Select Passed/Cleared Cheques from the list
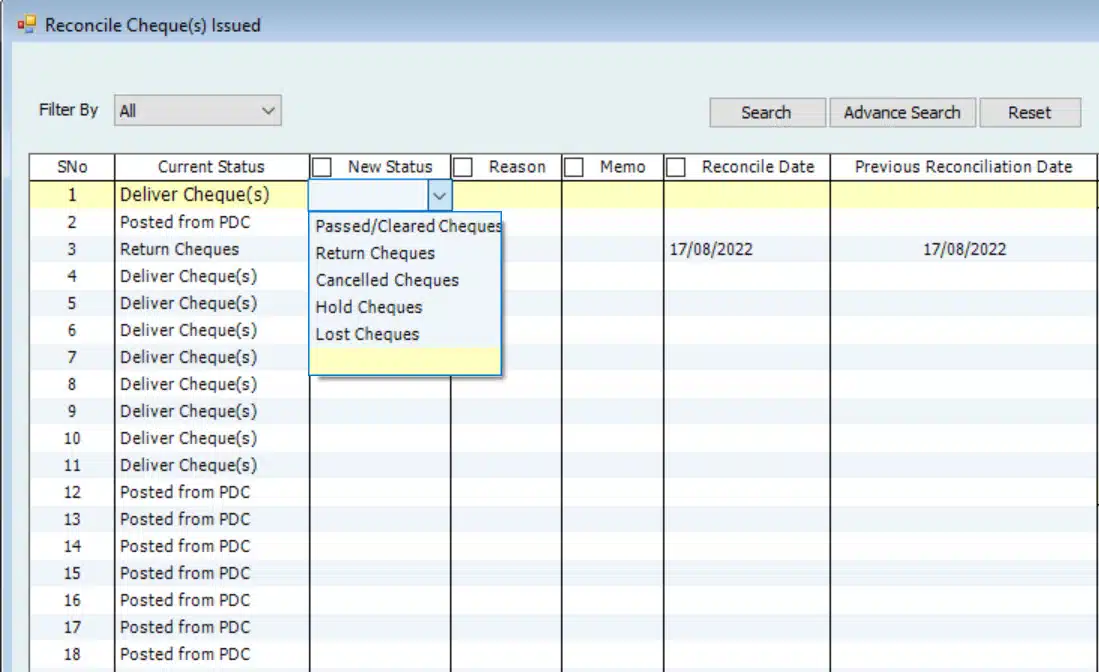This screenshot has height=672, width=1099. coord(405,226)
